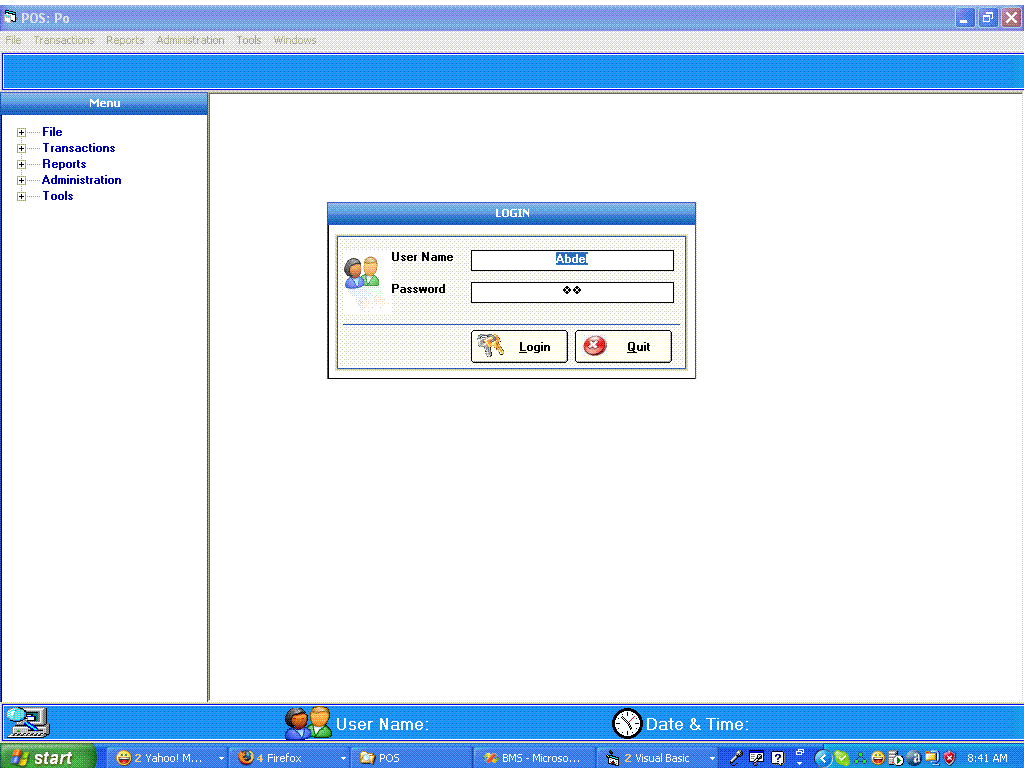Open the Windows Start button
1024x768 pixels.
point(48,757)
